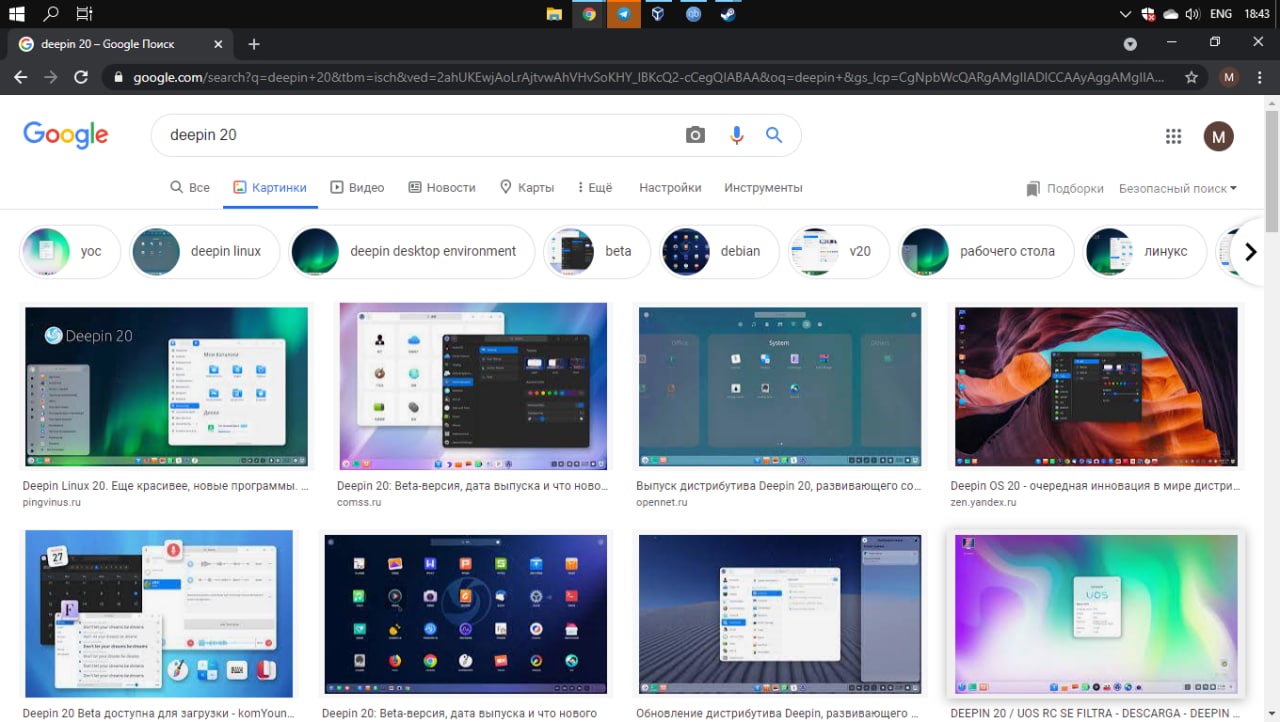This screenshot has width=1280, height=722.
Task: Open the Ещё menu
Action: click(x=594, y=187)
